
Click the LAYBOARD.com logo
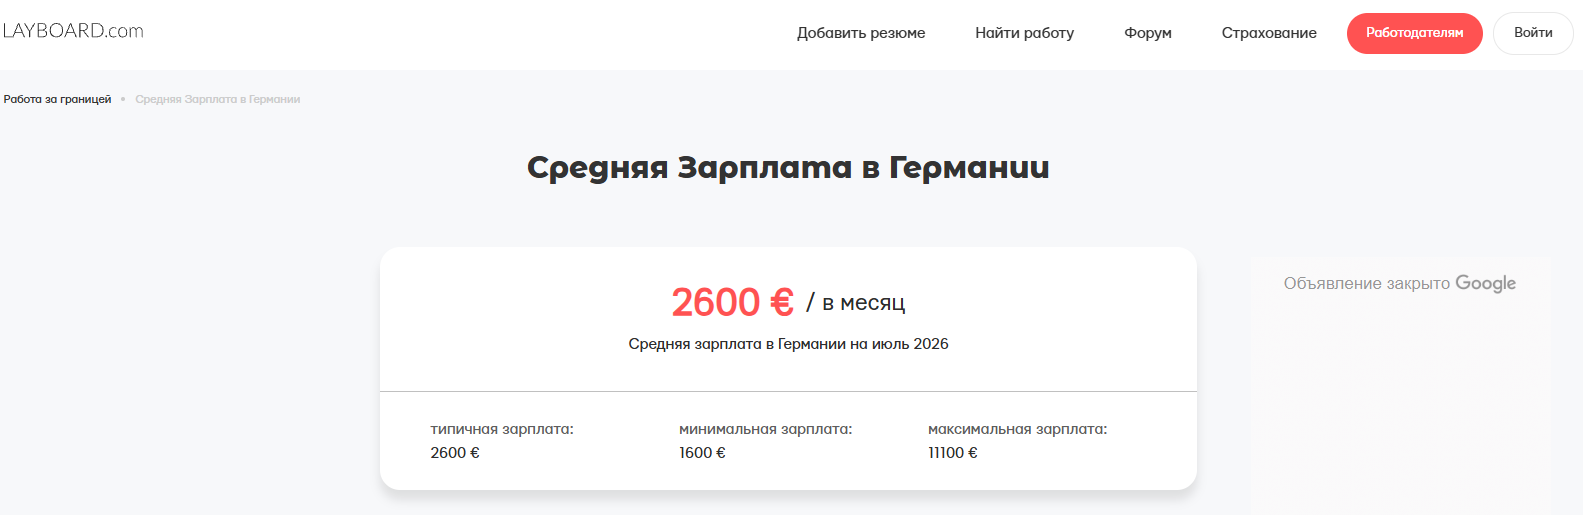click(x=72, y=31)
